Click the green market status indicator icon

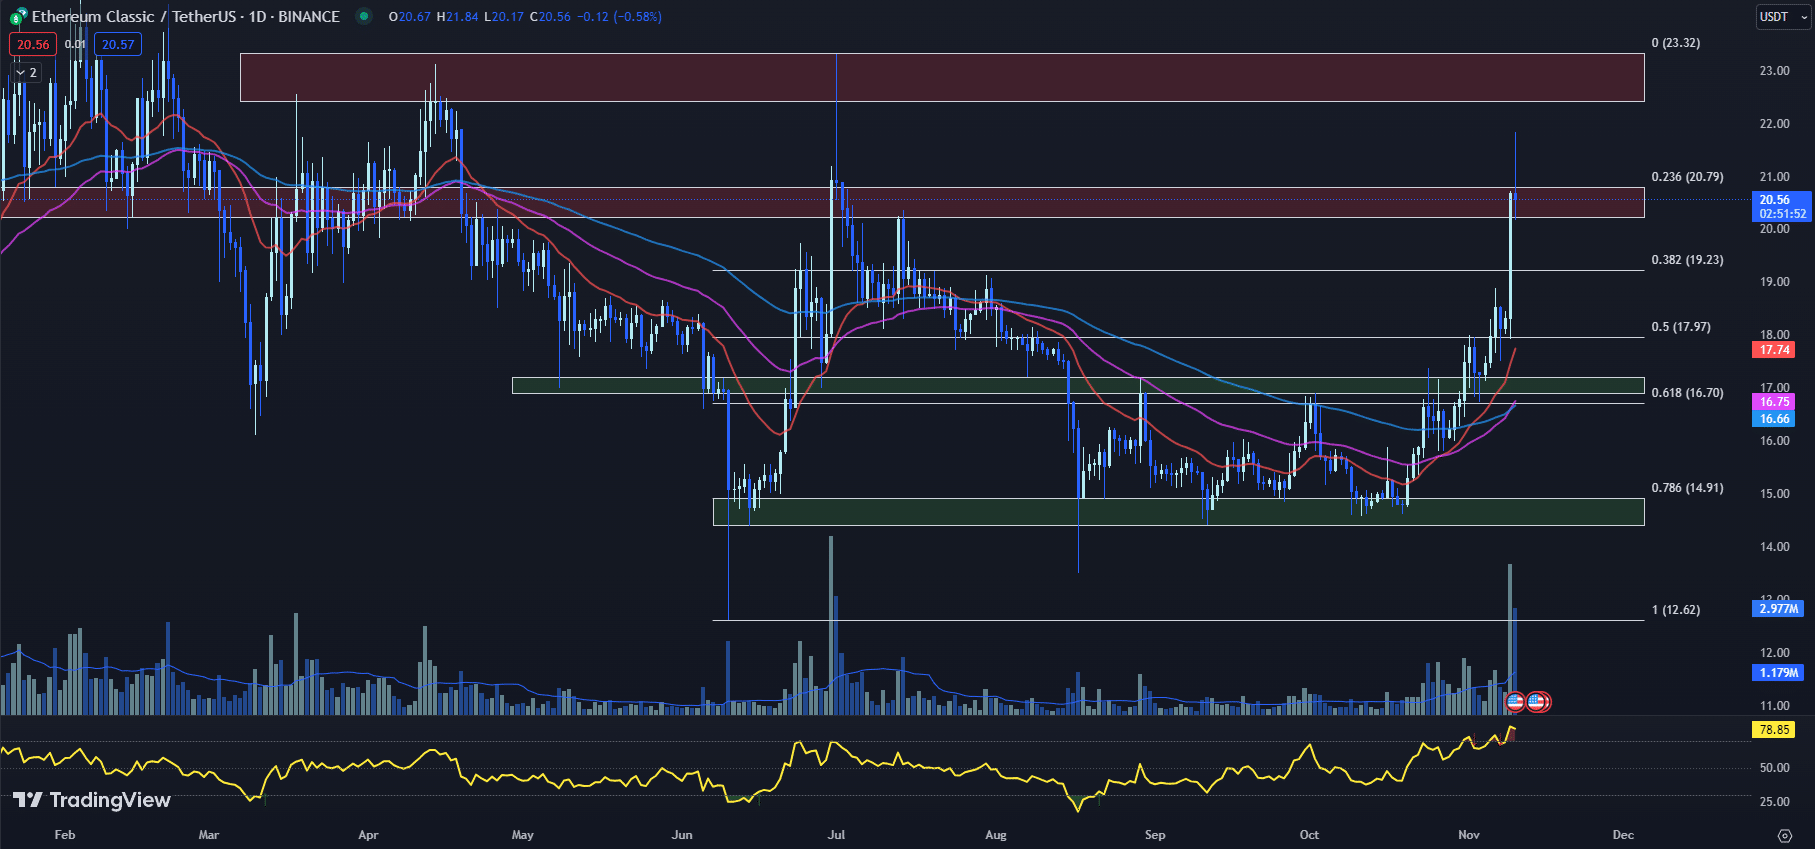[364, 16]
